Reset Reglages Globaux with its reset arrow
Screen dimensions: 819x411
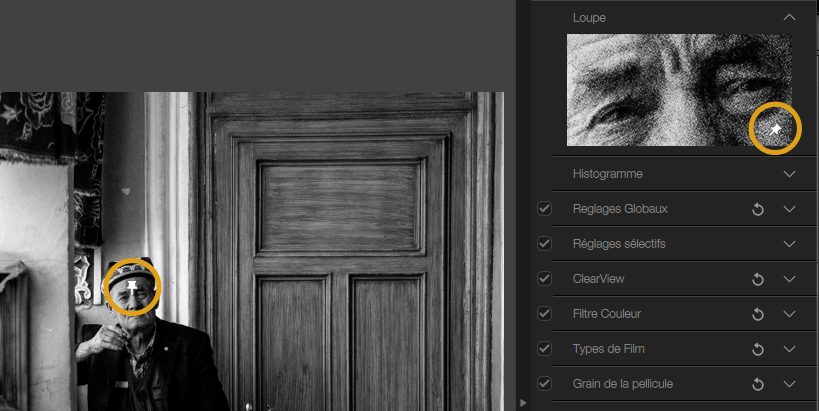tap(758, 209)
